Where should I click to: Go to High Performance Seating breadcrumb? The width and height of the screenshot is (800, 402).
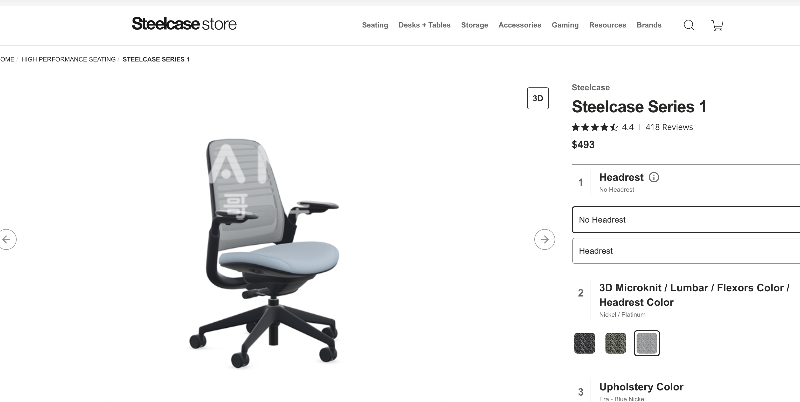coord(68,59)
